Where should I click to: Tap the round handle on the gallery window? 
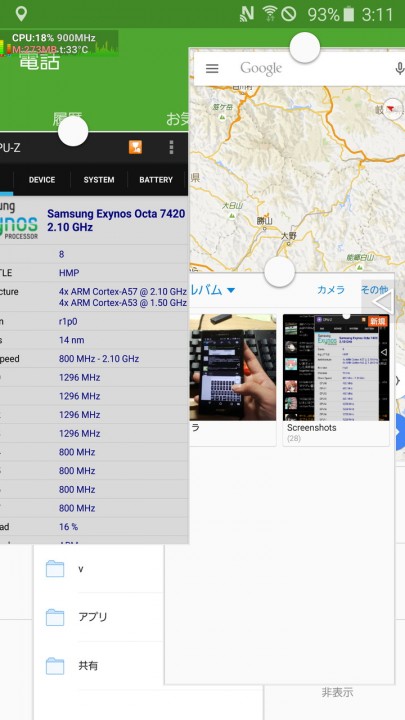[x=279, y=272]
